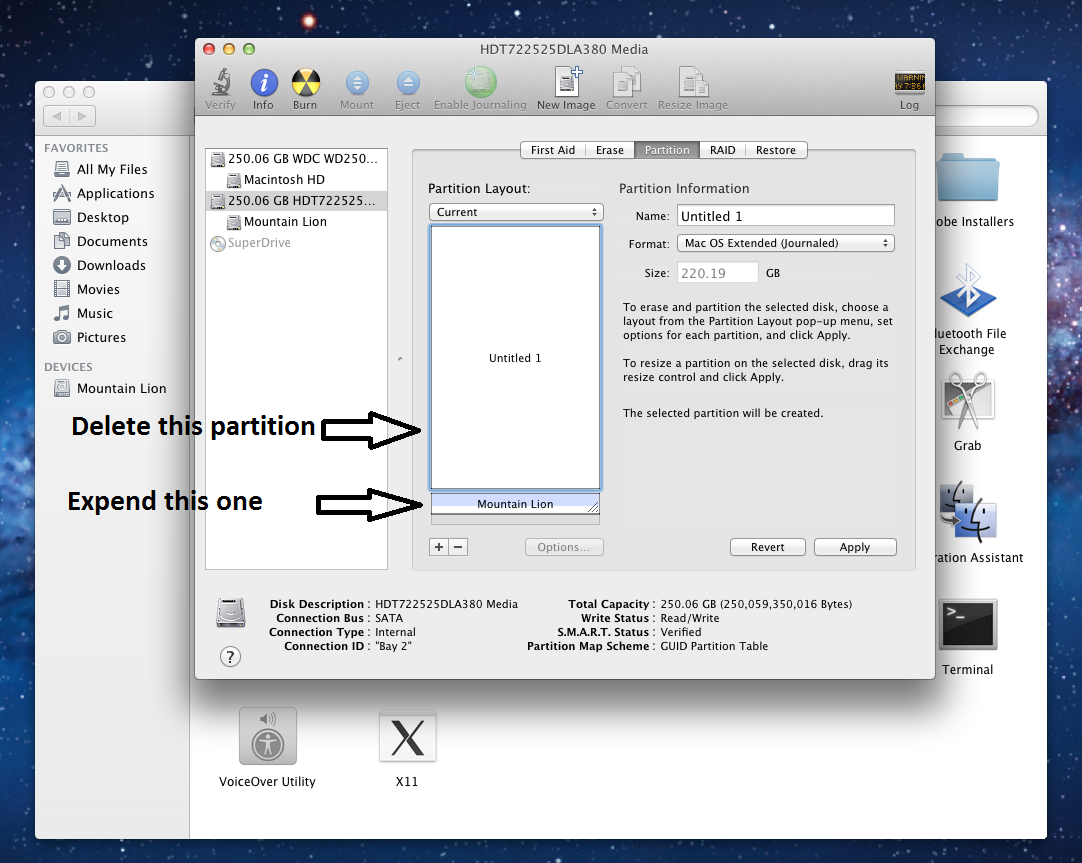Open help with question mark button
The height and width of the screenshot is (863, 1082).
[x=230, y=657]
